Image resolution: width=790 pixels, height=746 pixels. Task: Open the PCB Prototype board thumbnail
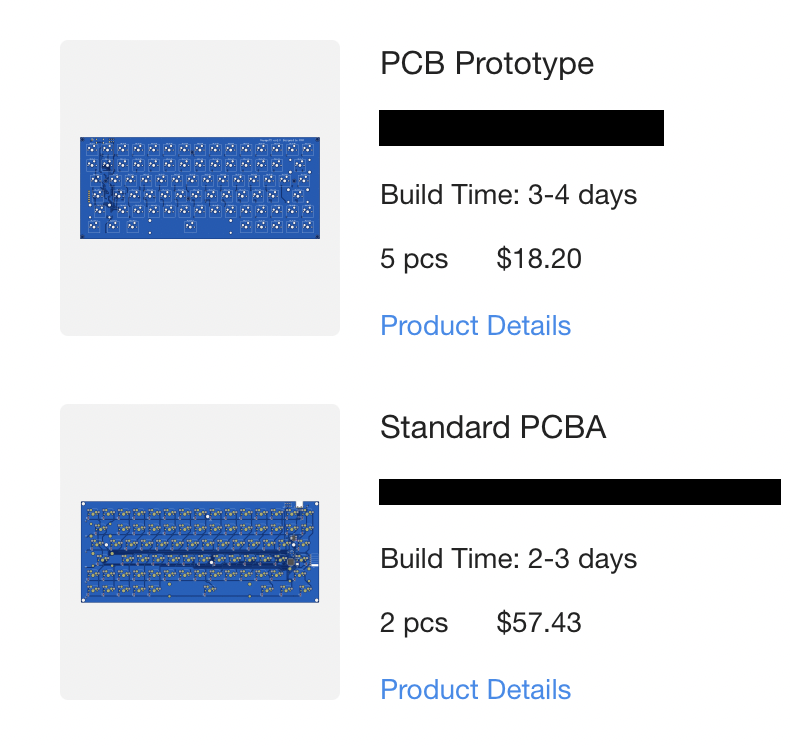point(200,187)
